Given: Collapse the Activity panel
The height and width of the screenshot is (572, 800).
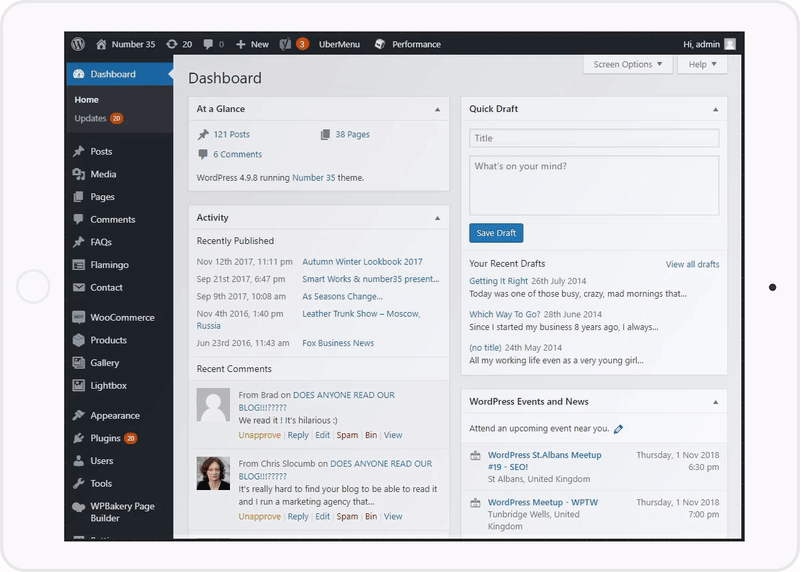Looking at the screenshot, I should (437, 218).
